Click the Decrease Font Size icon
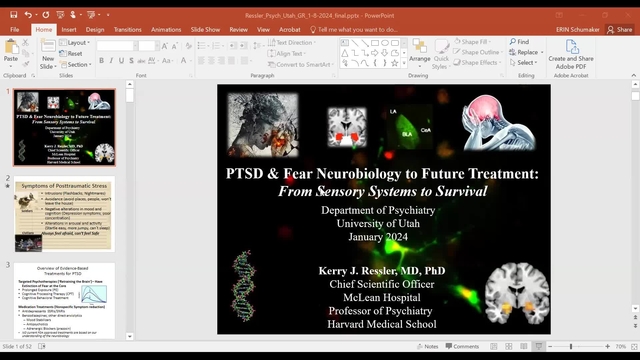 click(175, 46)
